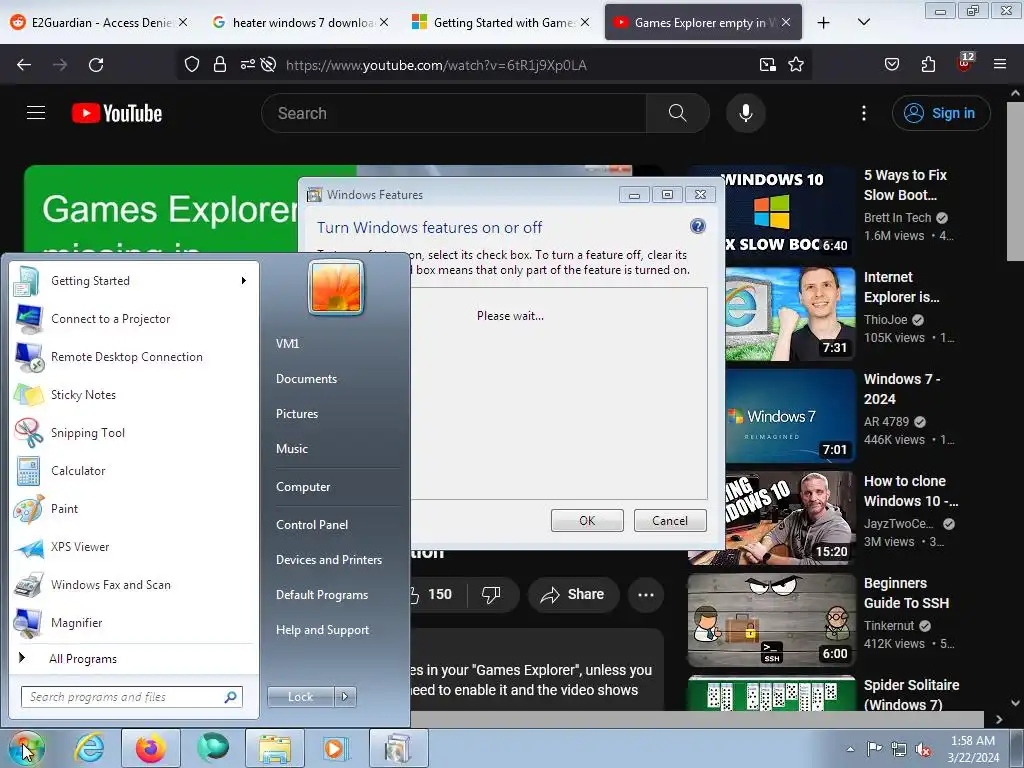Open Help and Support
The width and height of the screenshot is (1024, 768).
[x=322, y=630]
